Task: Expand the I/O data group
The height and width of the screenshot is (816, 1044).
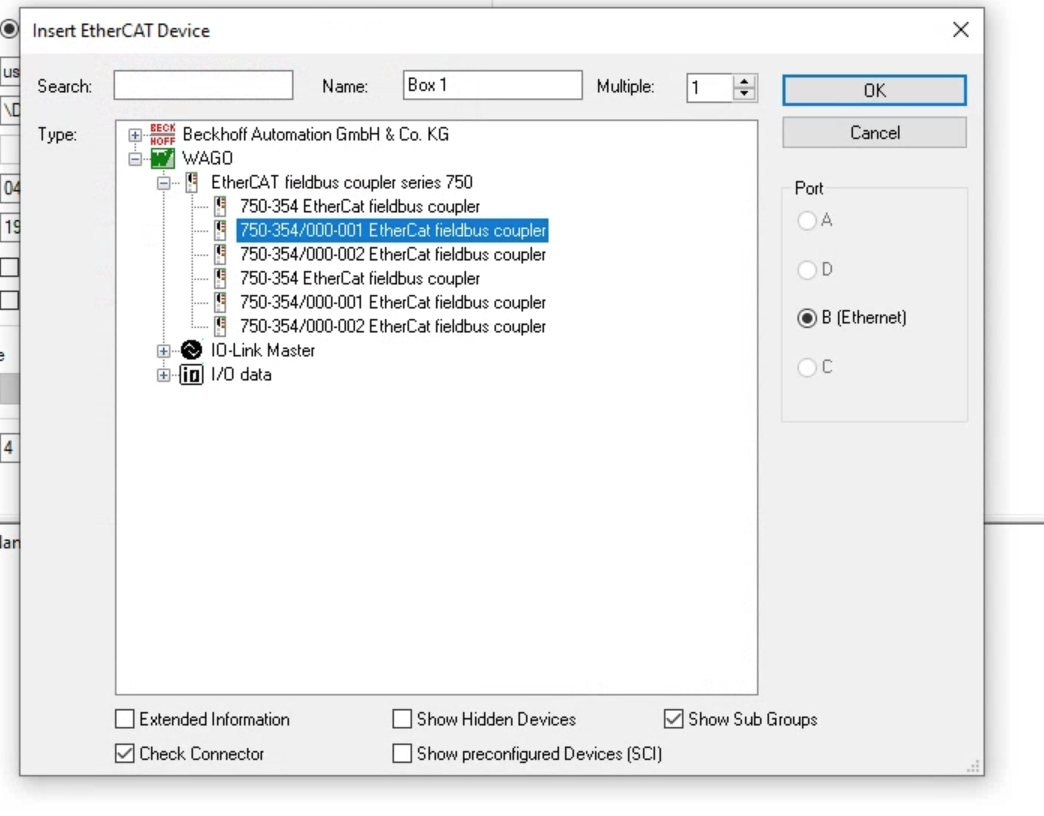Action: (x=164, y=375)
